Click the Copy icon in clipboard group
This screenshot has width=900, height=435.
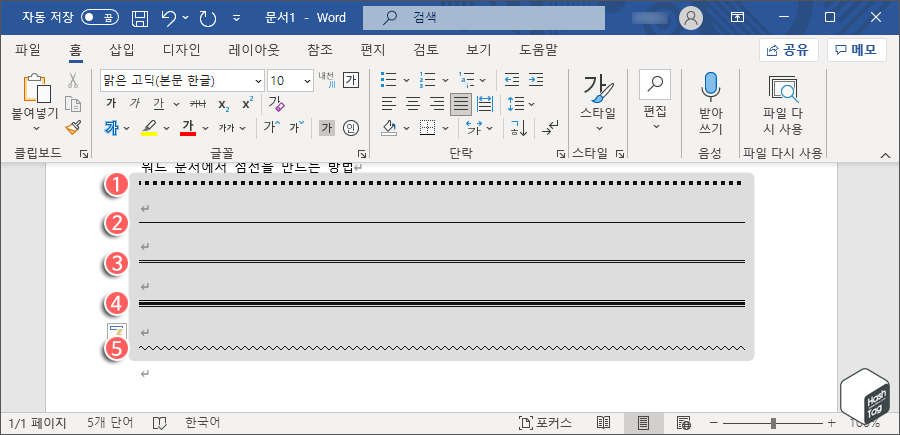point(72,104)
